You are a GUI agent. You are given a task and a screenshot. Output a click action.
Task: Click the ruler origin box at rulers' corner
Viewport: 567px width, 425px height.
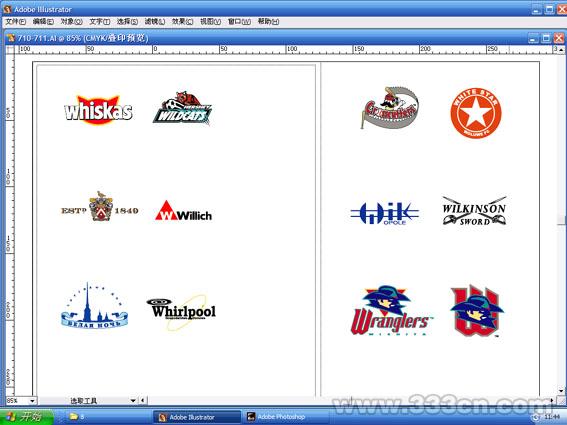click(10, 49)
